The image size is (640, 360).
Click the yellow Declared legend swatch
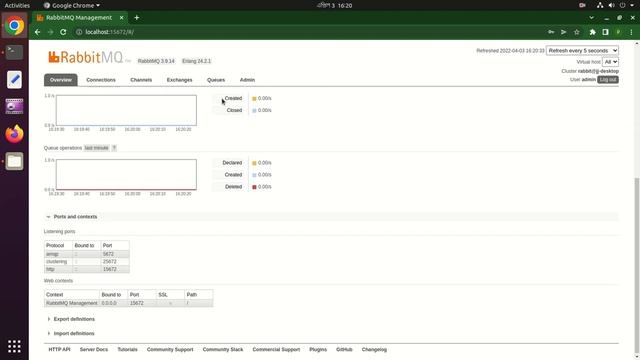(254, 163)
